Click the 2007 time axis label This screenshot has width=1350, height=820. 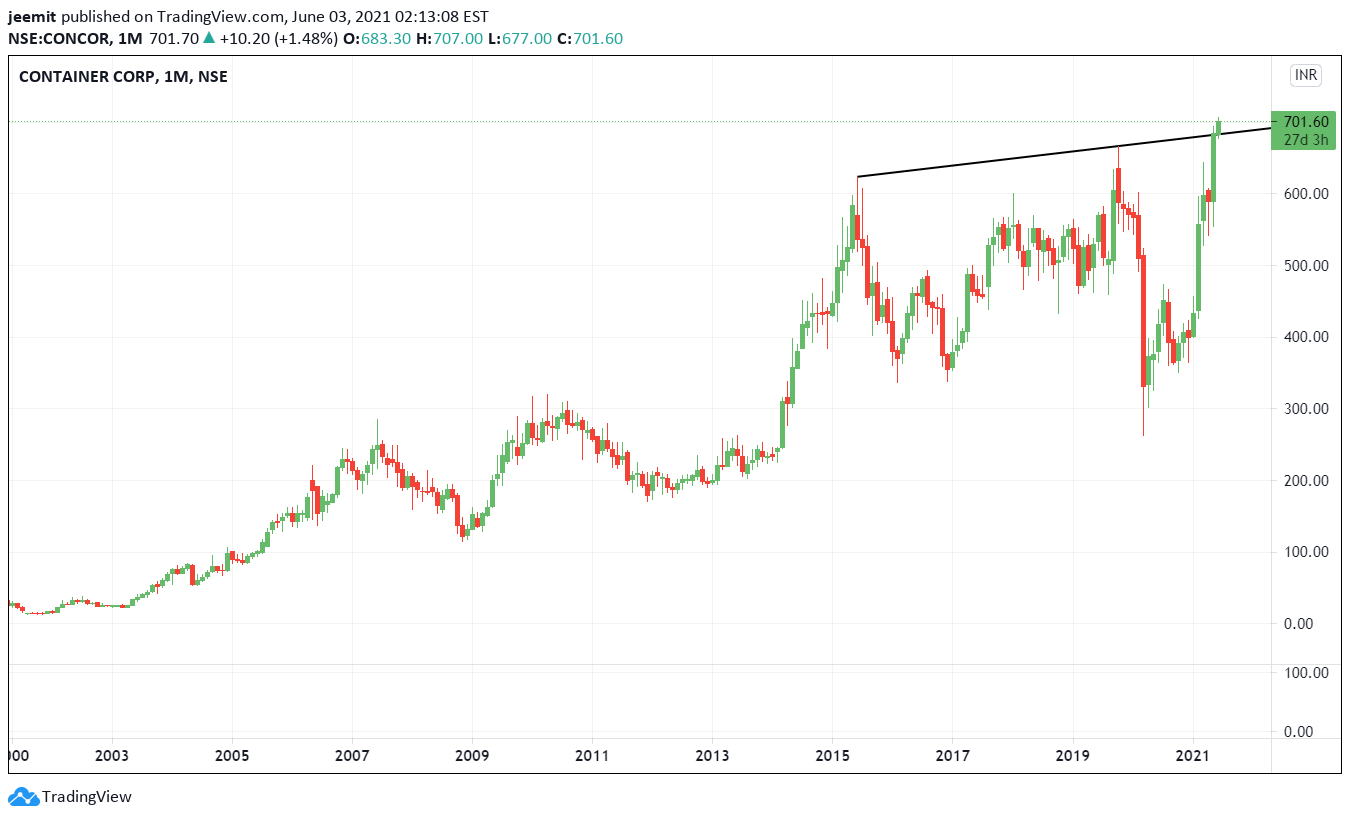tap(352, 755)
